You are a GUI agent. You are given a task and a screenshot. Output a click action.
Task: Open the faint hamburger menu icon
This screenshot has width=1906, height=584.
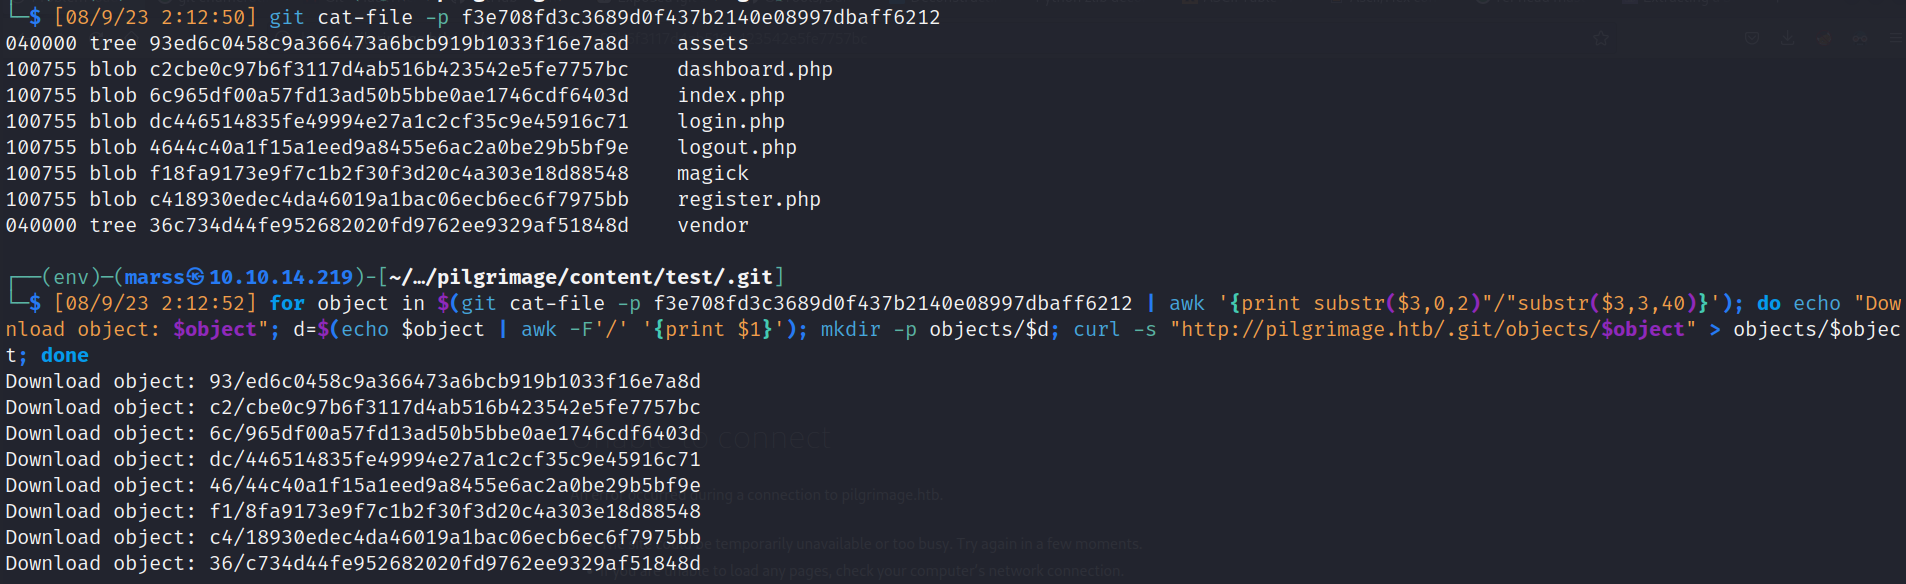point(1896,38)
